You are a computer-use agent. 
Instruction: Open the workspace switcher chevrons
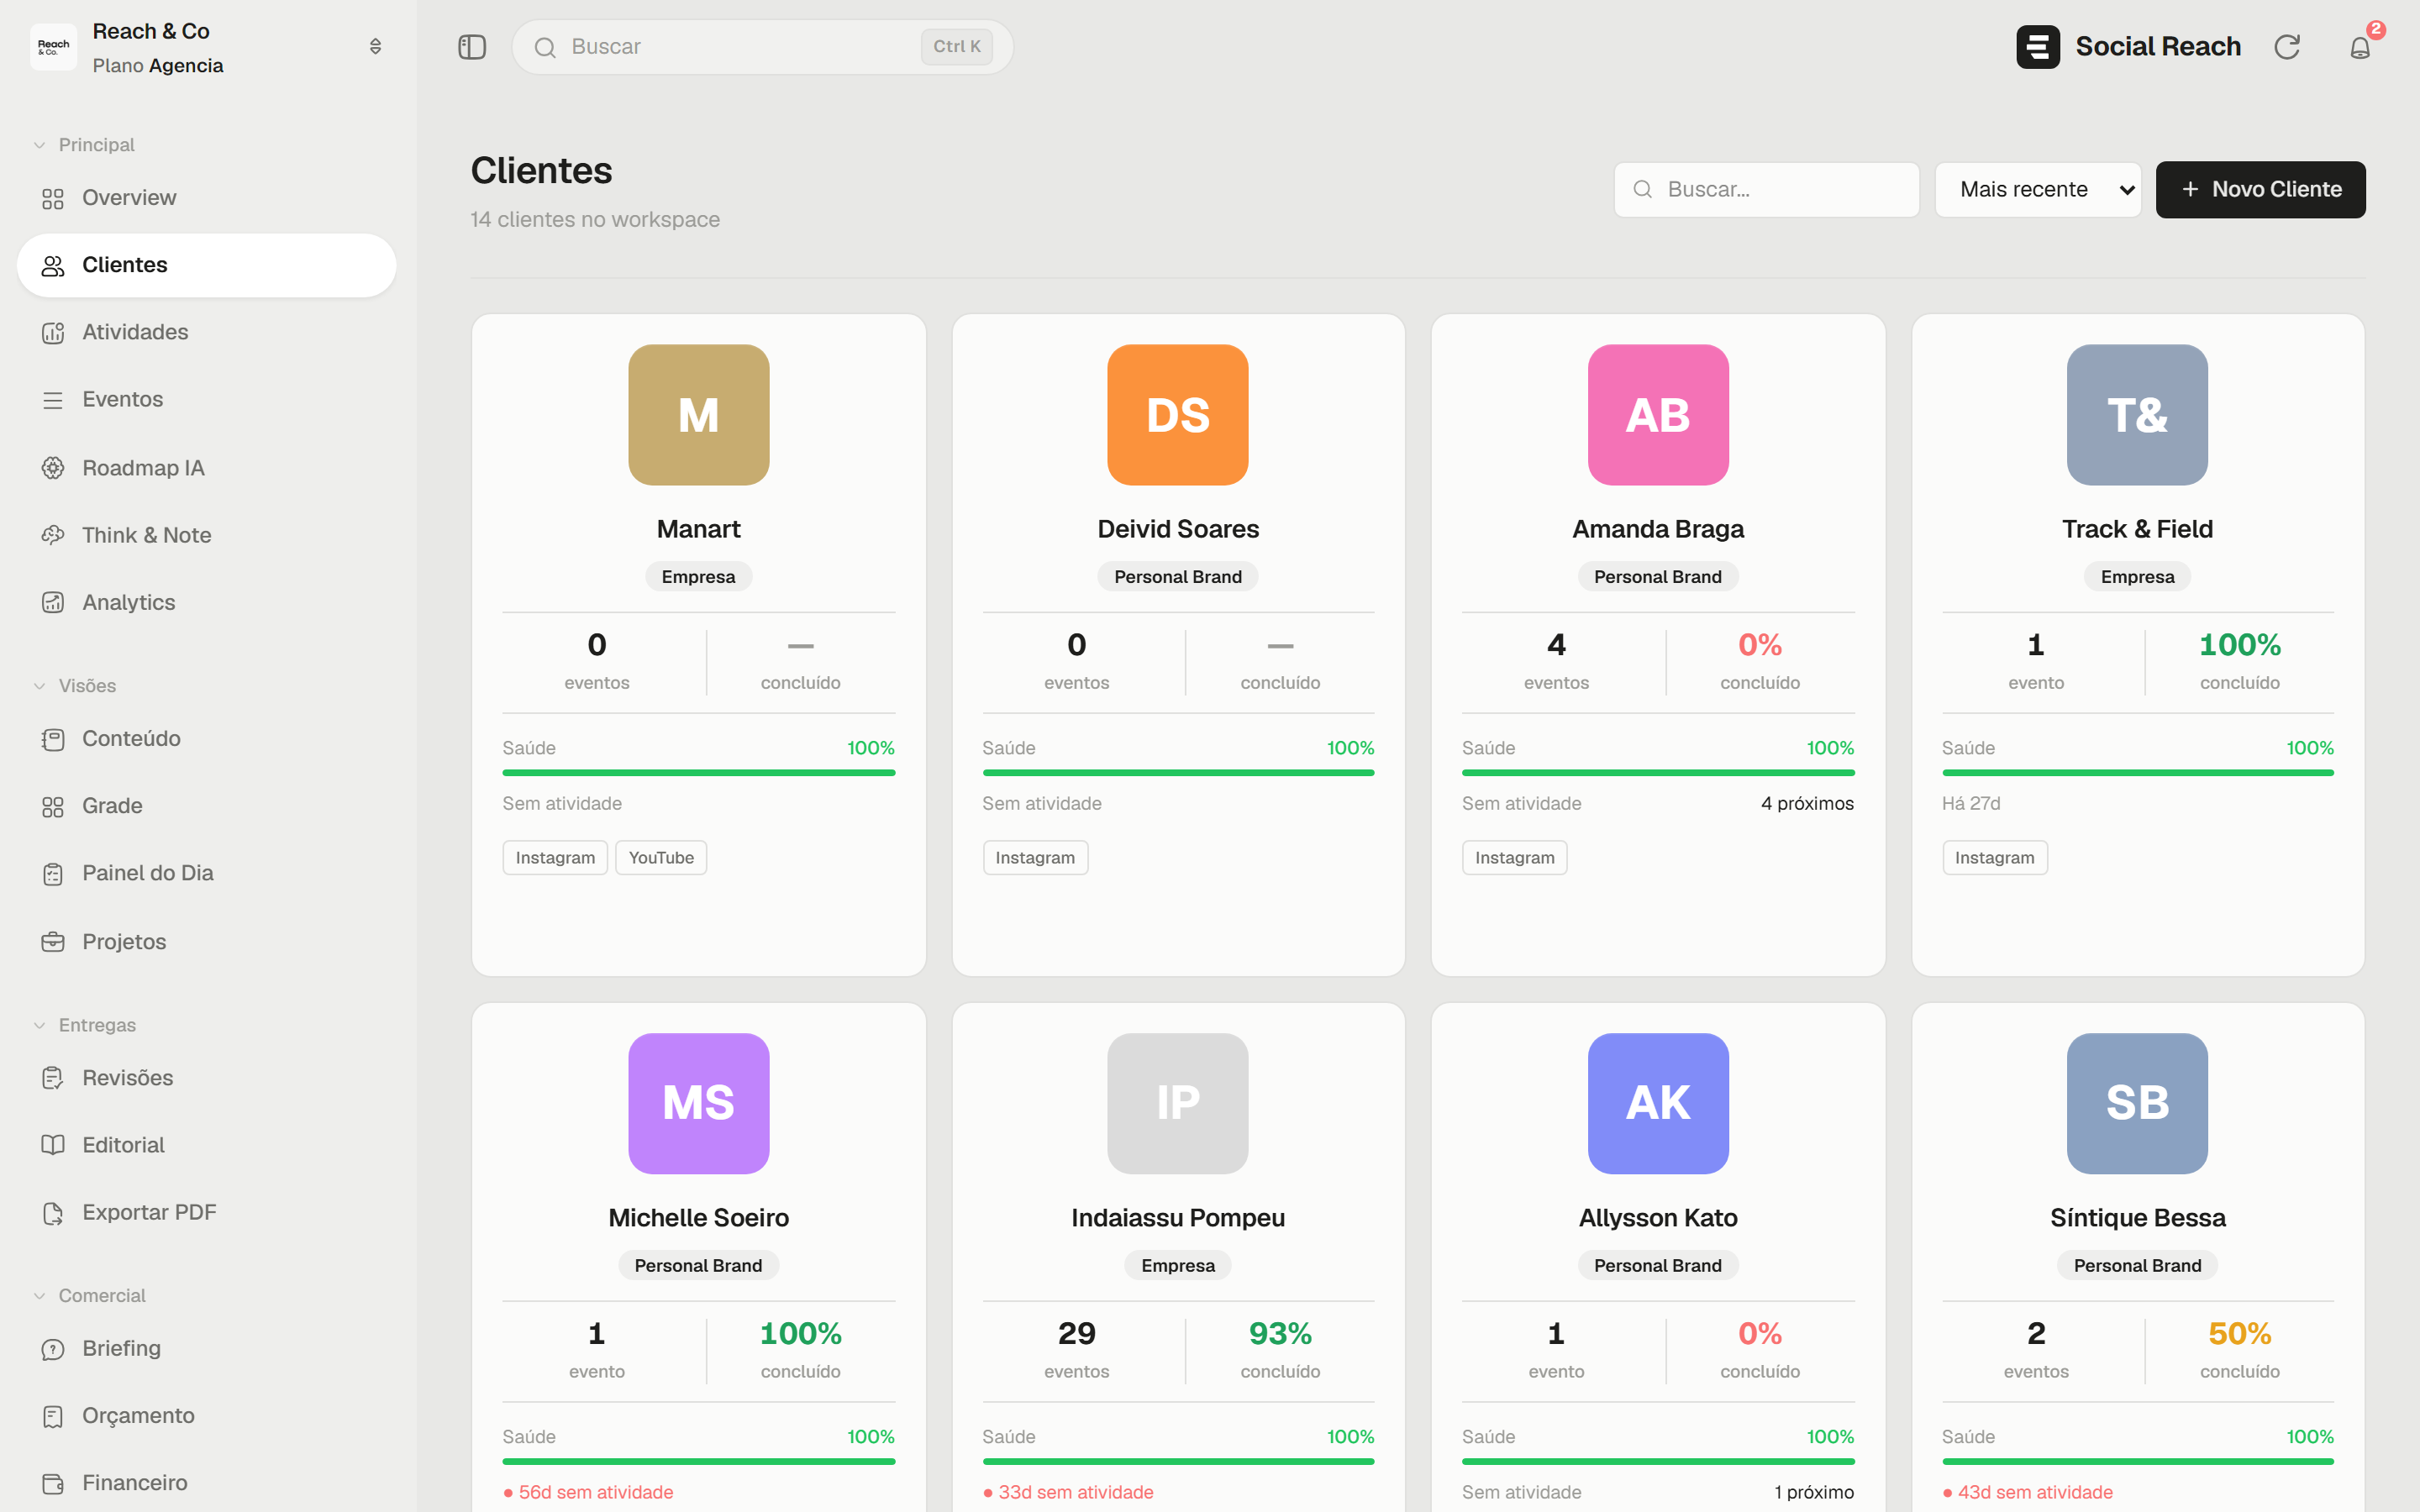375,47
